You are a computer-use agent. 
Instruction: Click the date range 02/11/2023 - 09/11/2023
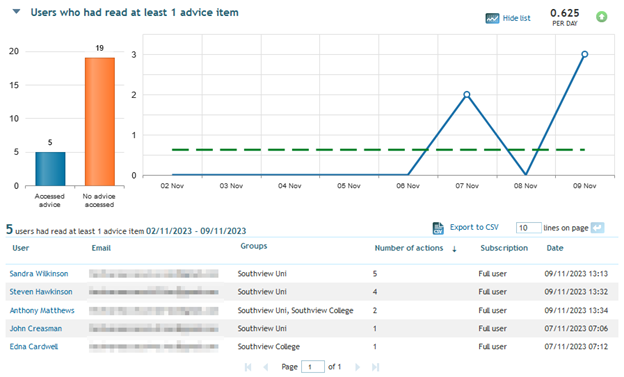tap(196, 231)
